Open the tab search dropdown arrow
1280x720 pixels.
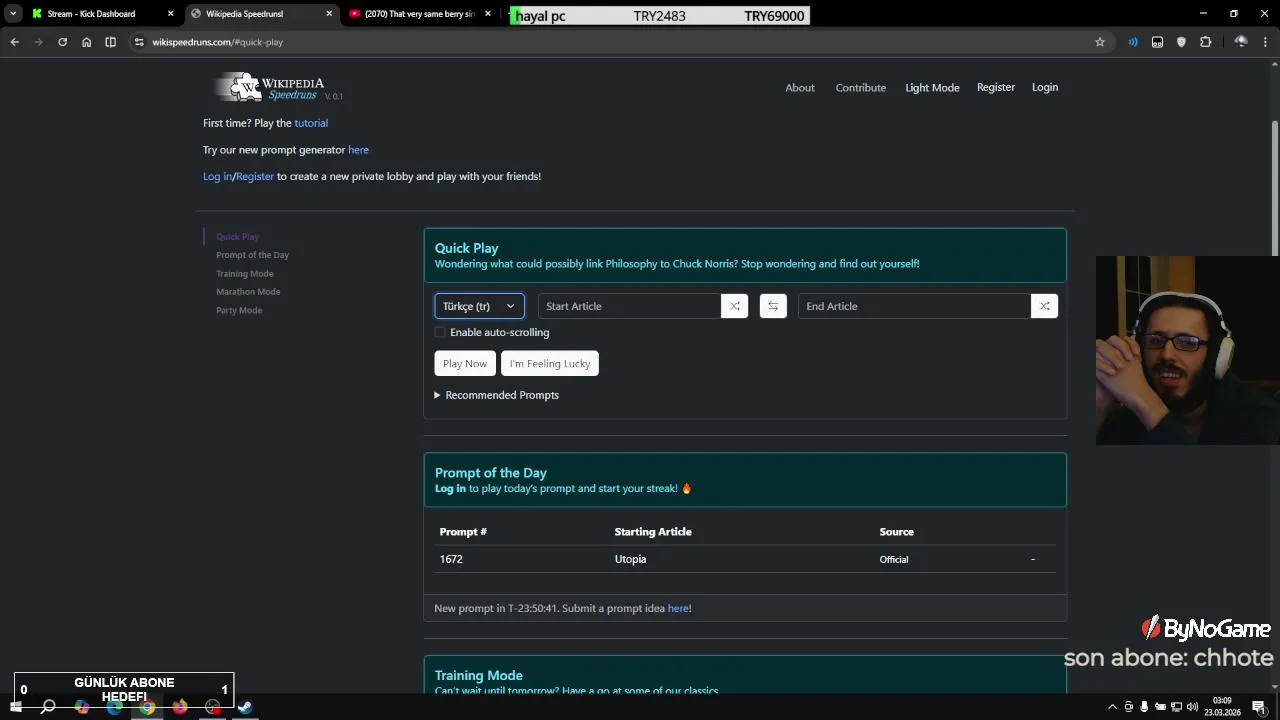(x=13, y=14)
